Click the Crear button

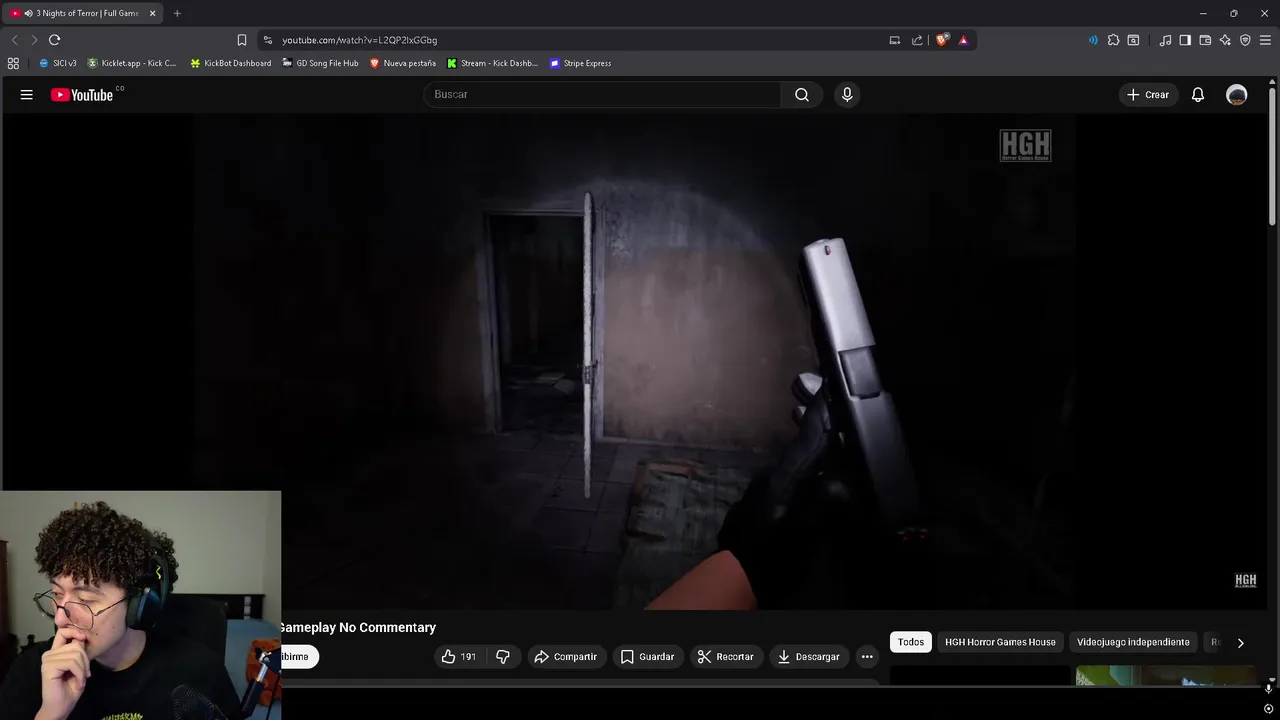(1148, 95)
